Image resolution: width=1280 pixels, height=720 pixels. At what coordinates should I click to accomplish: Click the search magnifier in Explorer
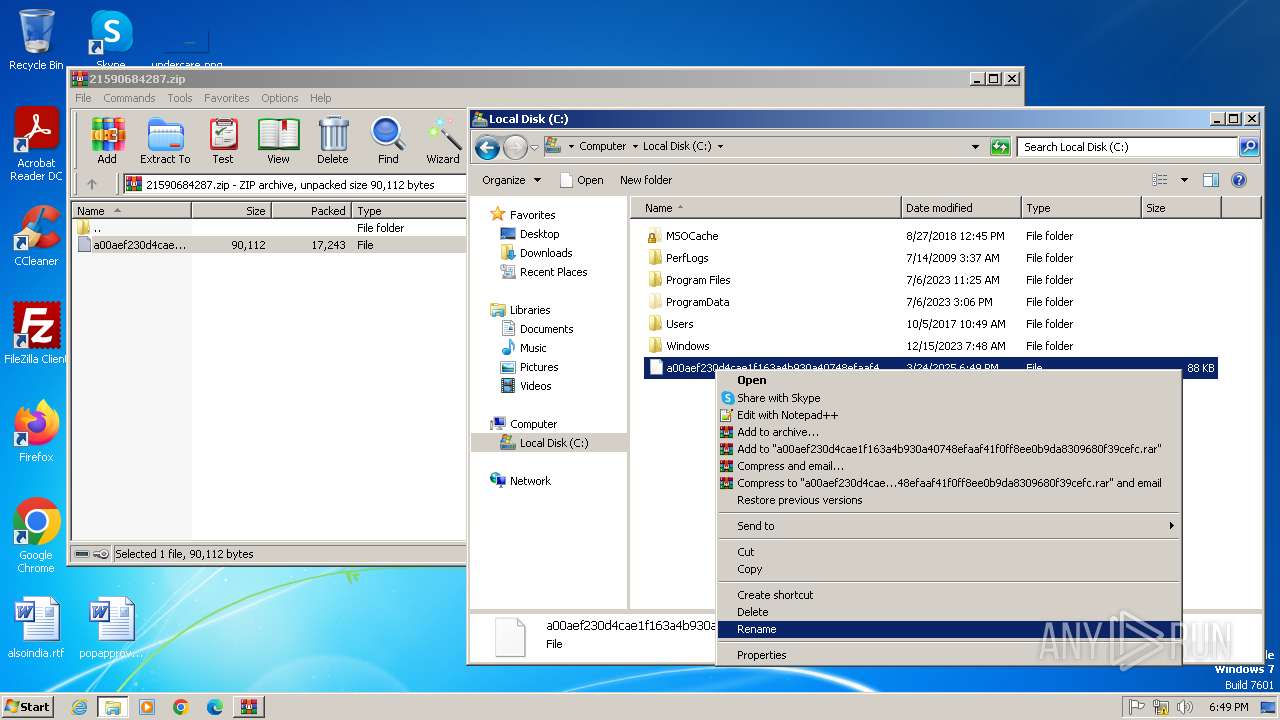1249,147
